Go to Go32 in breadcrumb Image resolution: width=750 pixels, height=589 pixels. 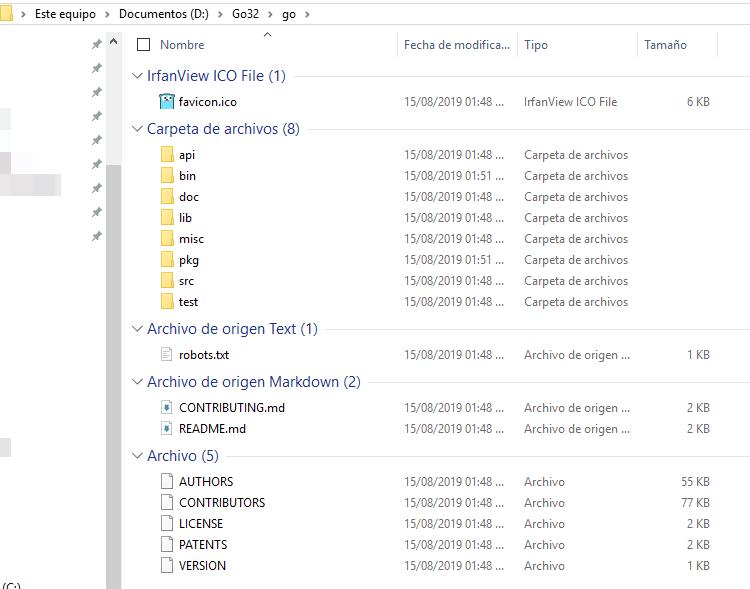tap(245, 14)
